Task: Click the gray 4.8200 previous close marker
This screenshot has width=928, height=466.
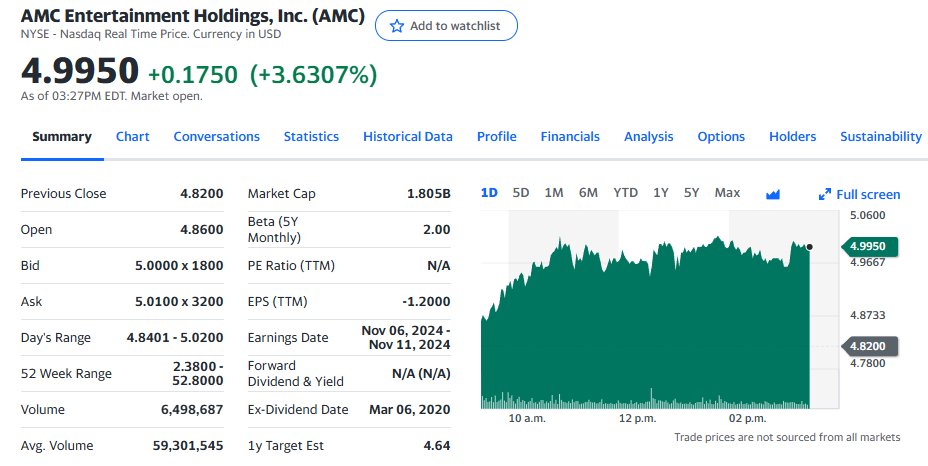Action: 869,346
